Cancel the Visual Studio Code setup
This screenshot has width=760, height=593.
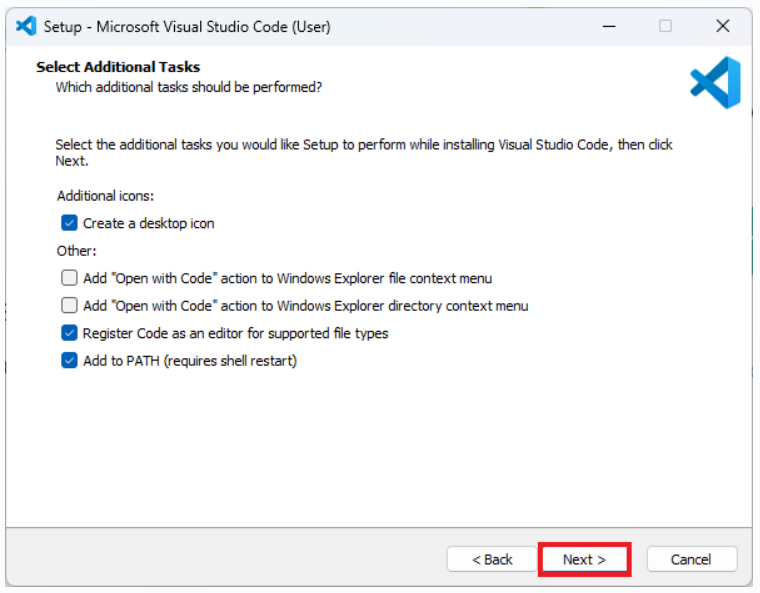(692, 560)
